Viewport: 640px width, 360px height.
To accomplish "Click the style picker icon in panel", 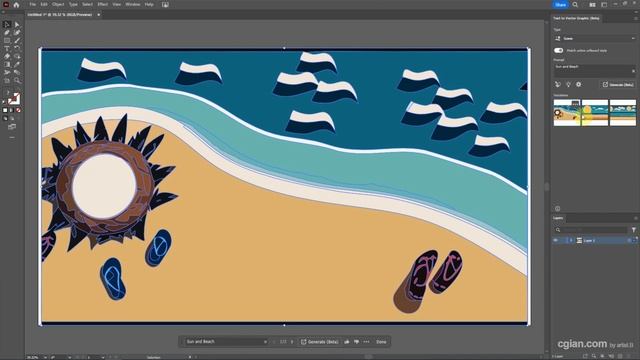I will [x=558, y=84].
